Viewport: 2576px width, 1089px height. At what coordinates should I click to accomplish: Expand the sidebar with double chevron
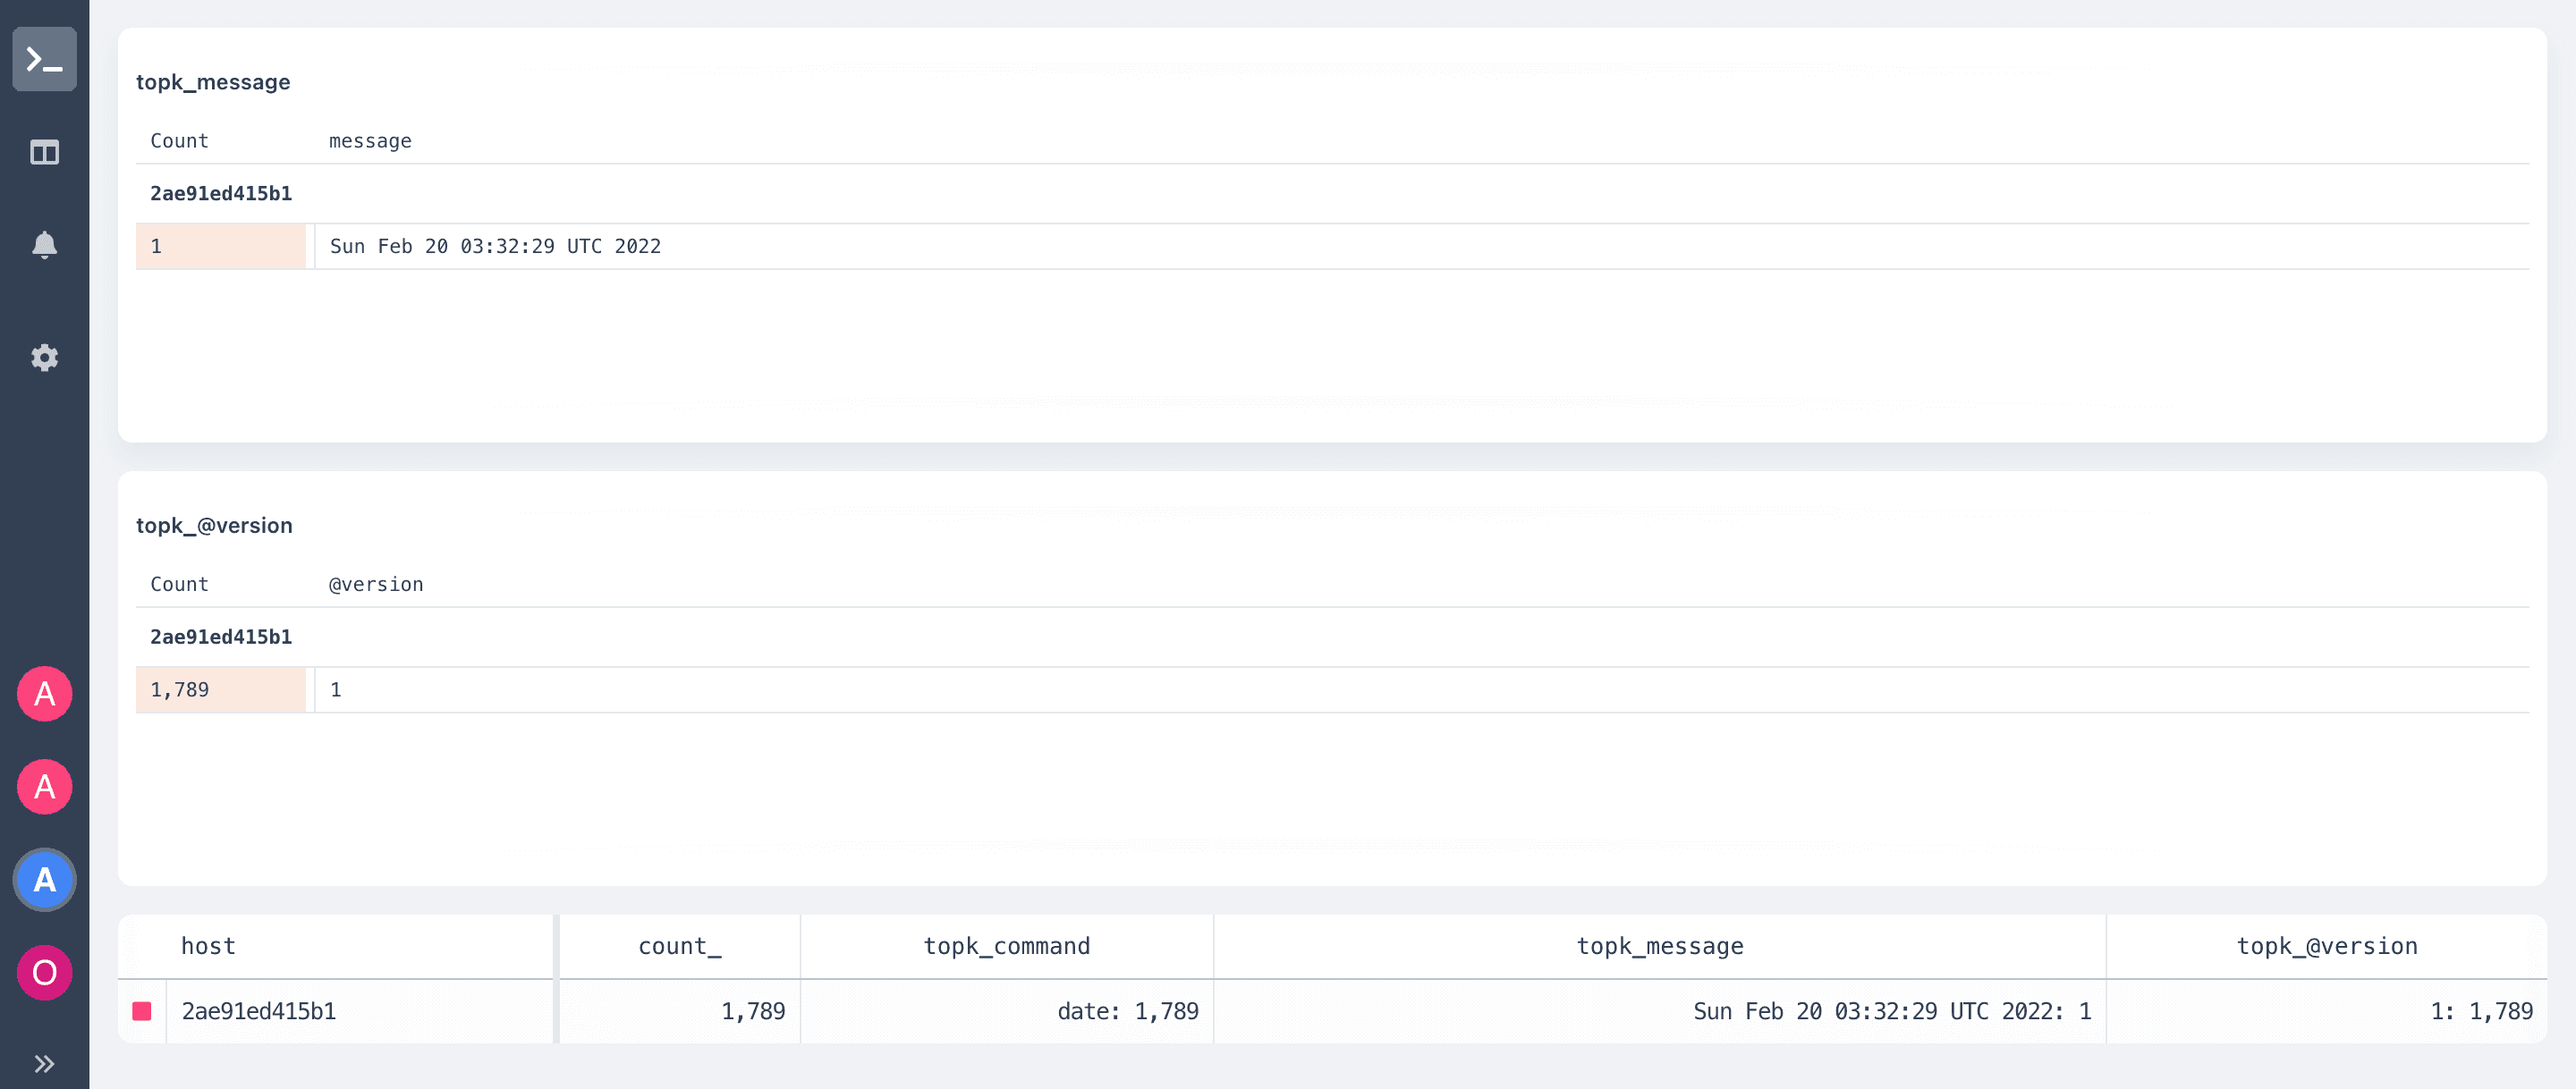44,1064
